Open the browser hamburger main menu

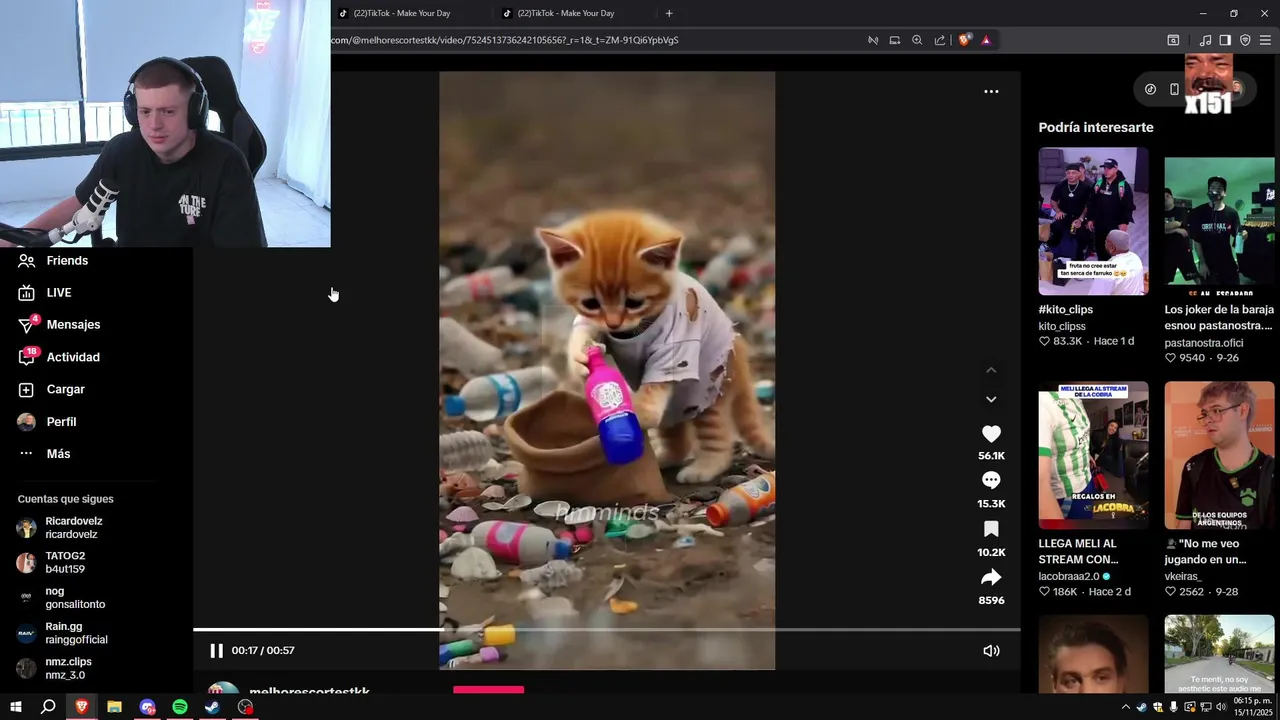click(x=1265, y=40)
